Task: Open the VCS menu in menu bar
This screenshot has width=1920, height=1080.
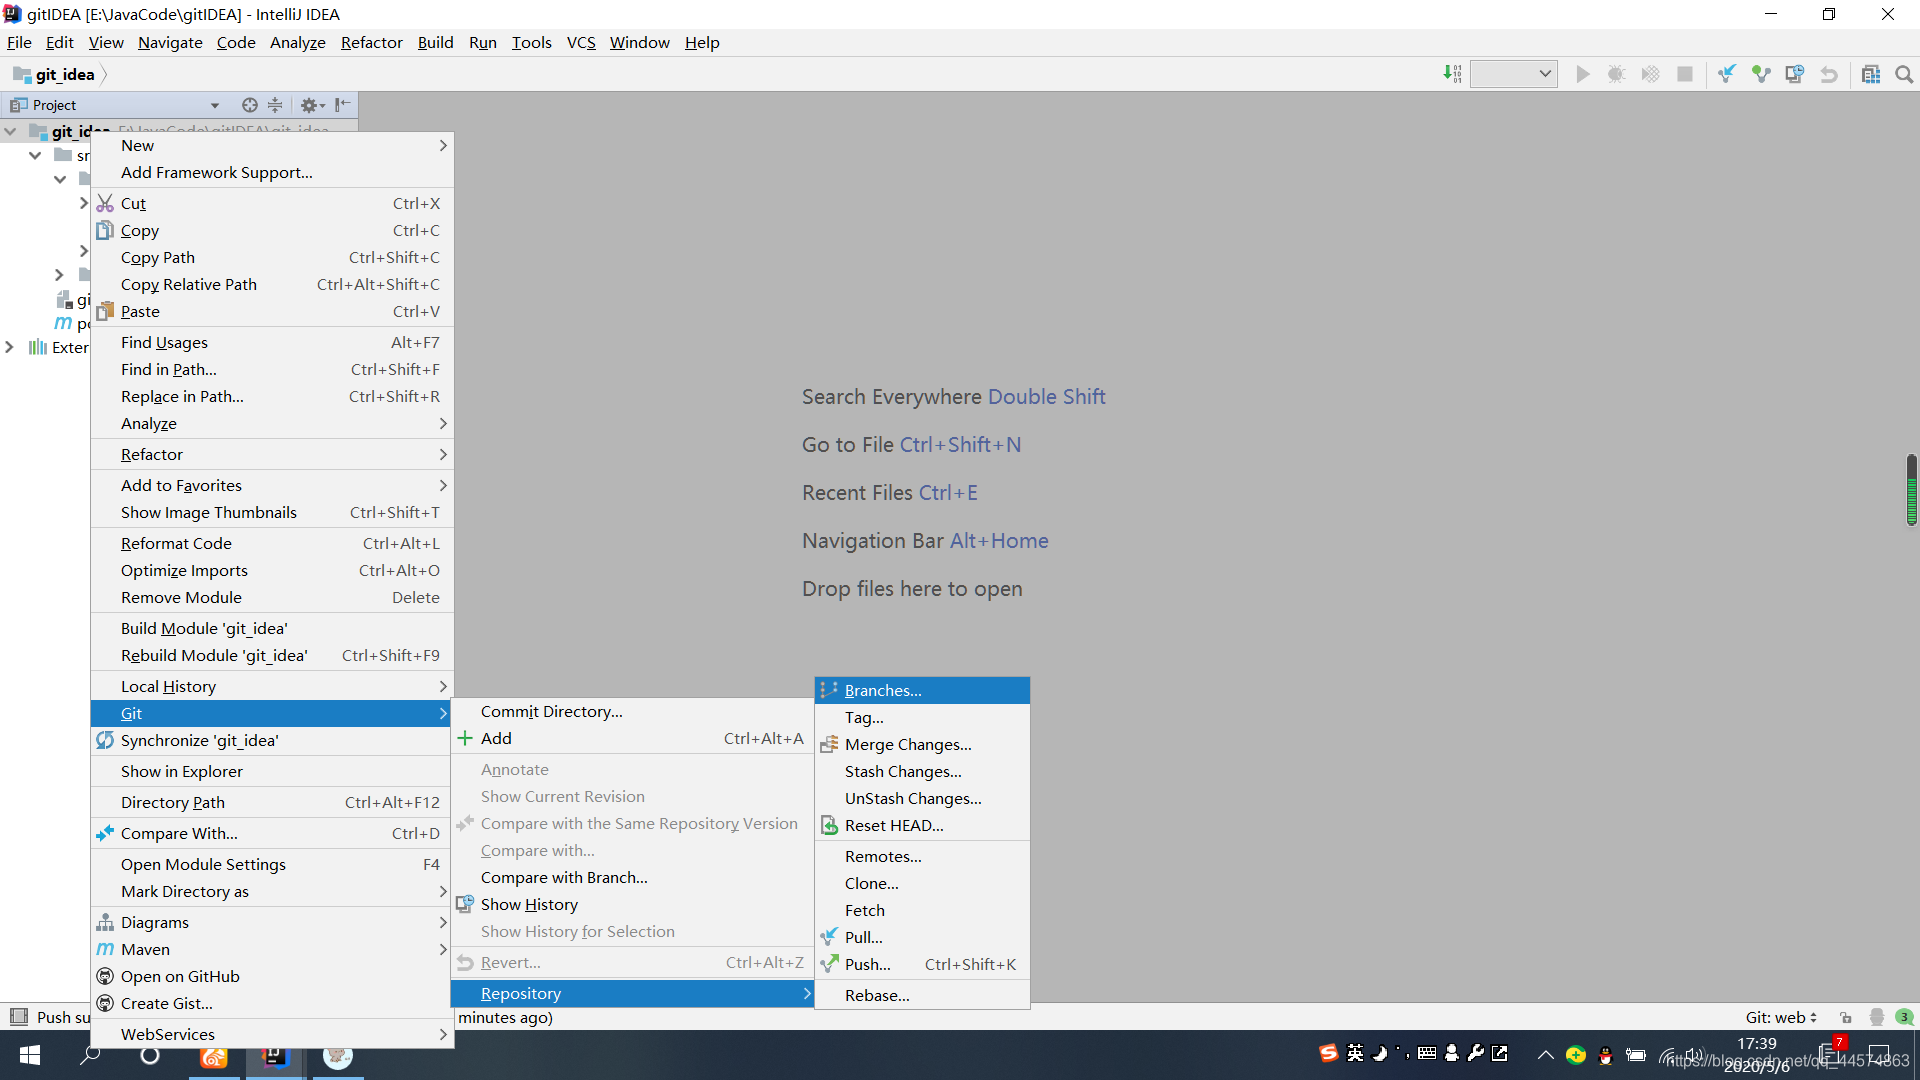Action: [x=581, y=42]
